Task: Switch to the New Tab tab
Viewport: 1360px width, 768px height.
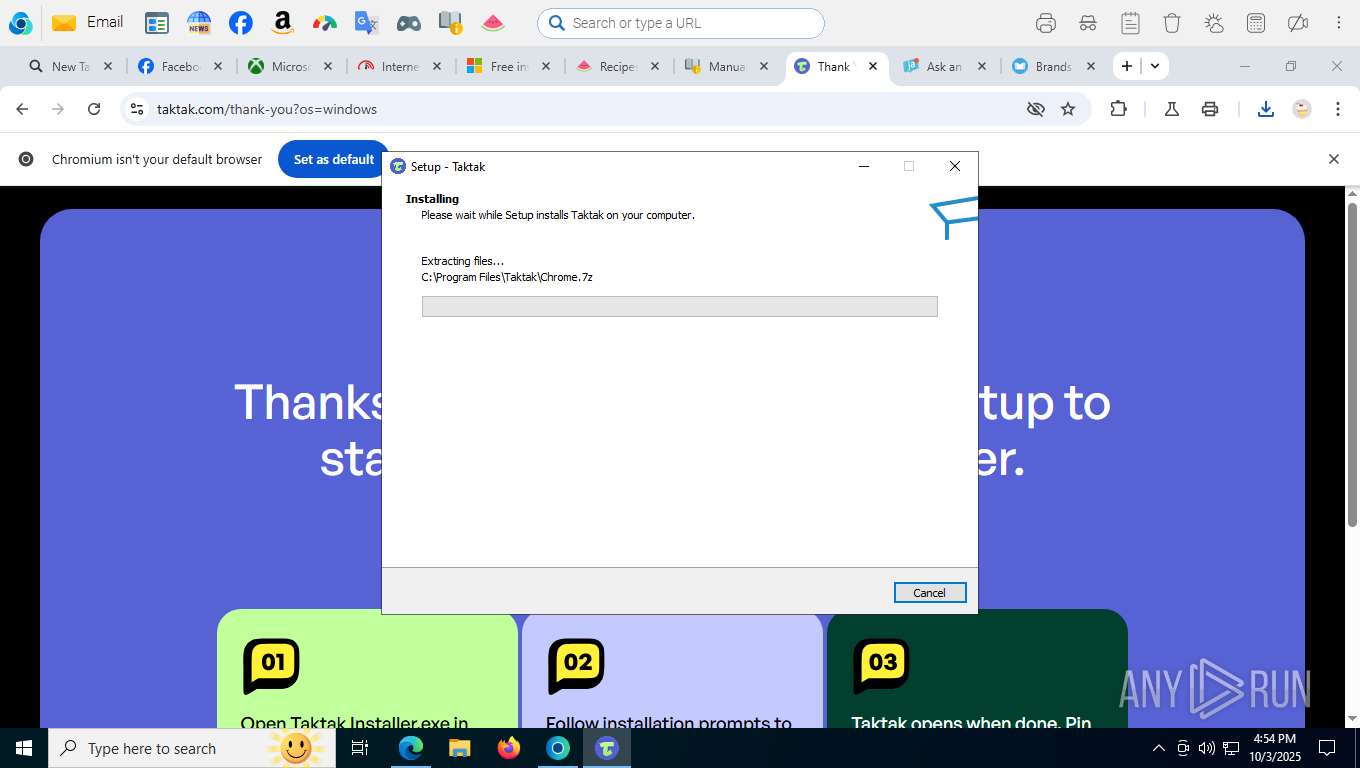Action: [70, 66]
